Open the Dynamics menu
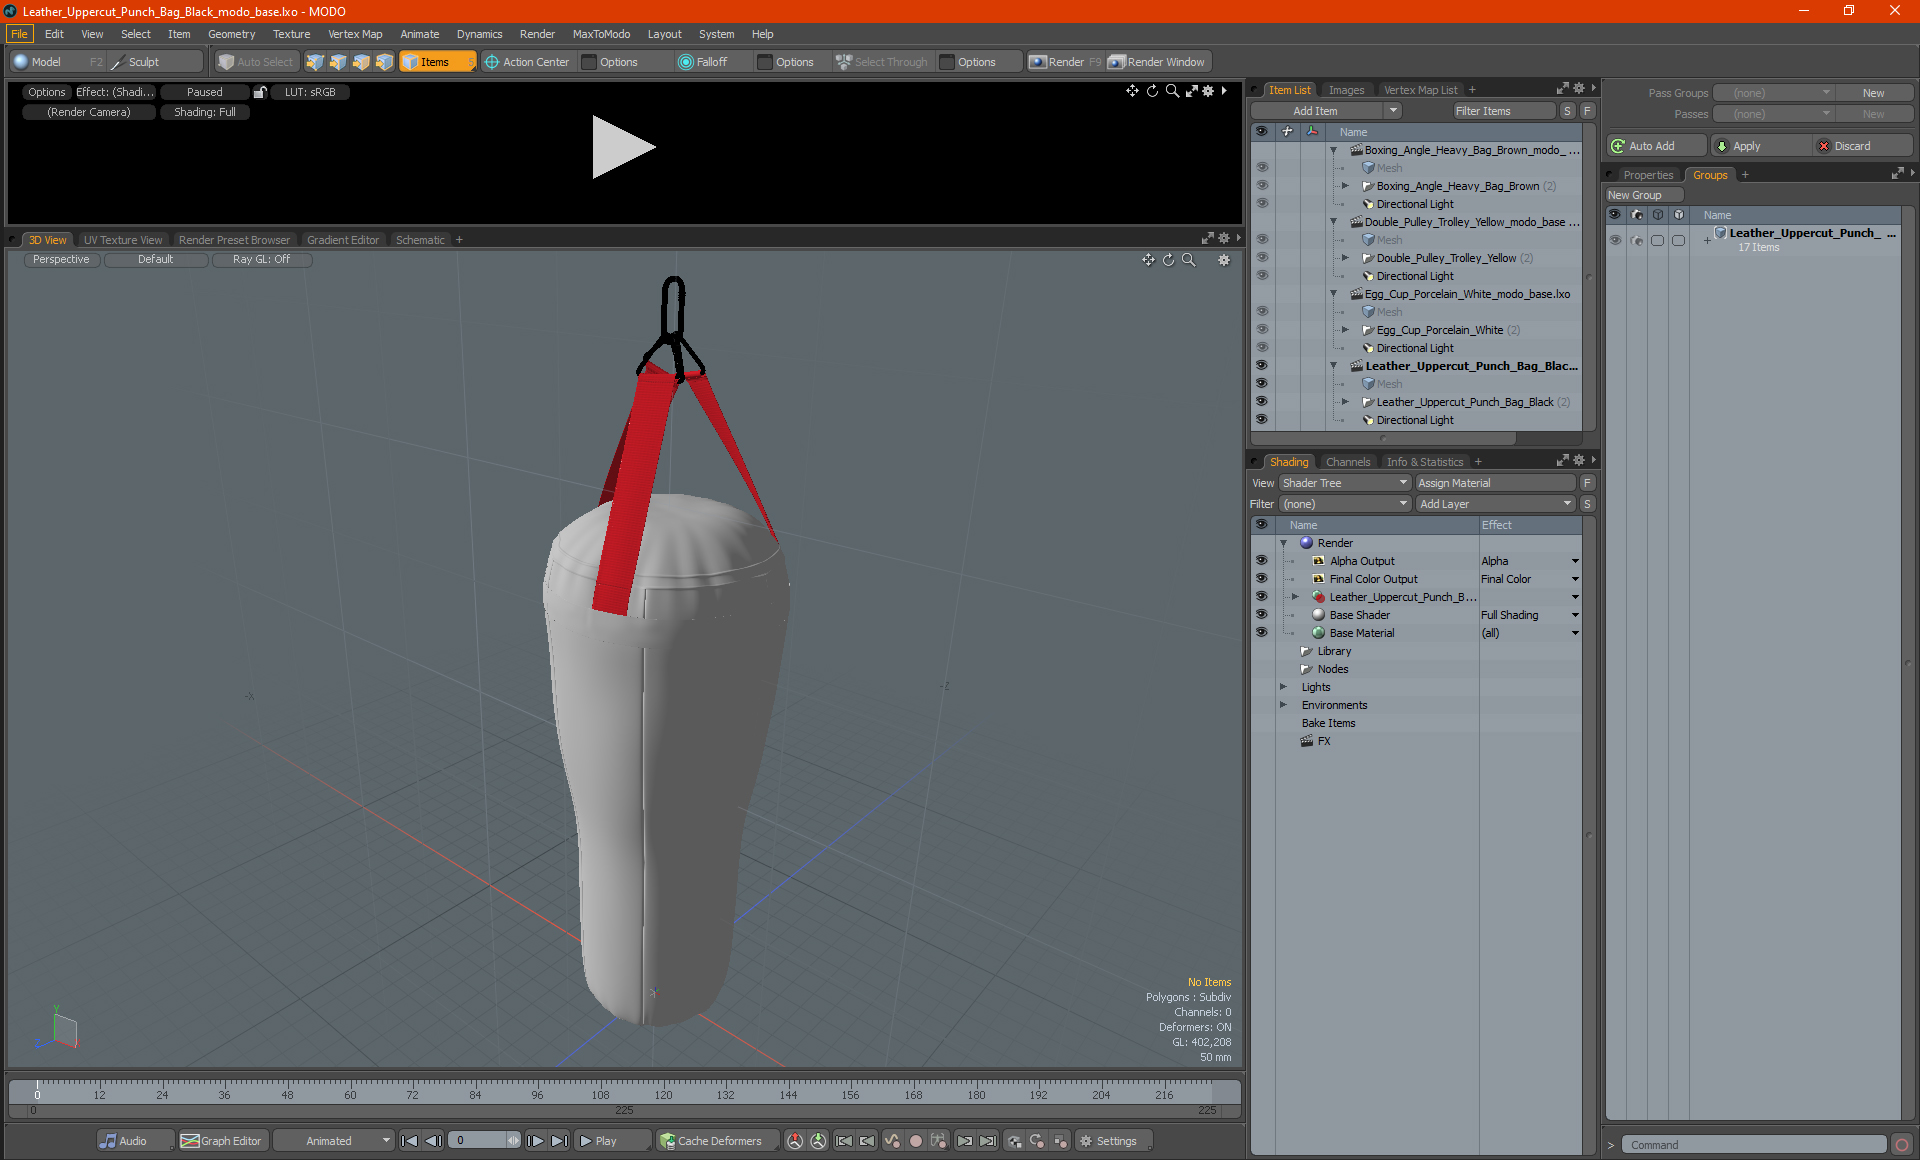 [x=479, y=34]
